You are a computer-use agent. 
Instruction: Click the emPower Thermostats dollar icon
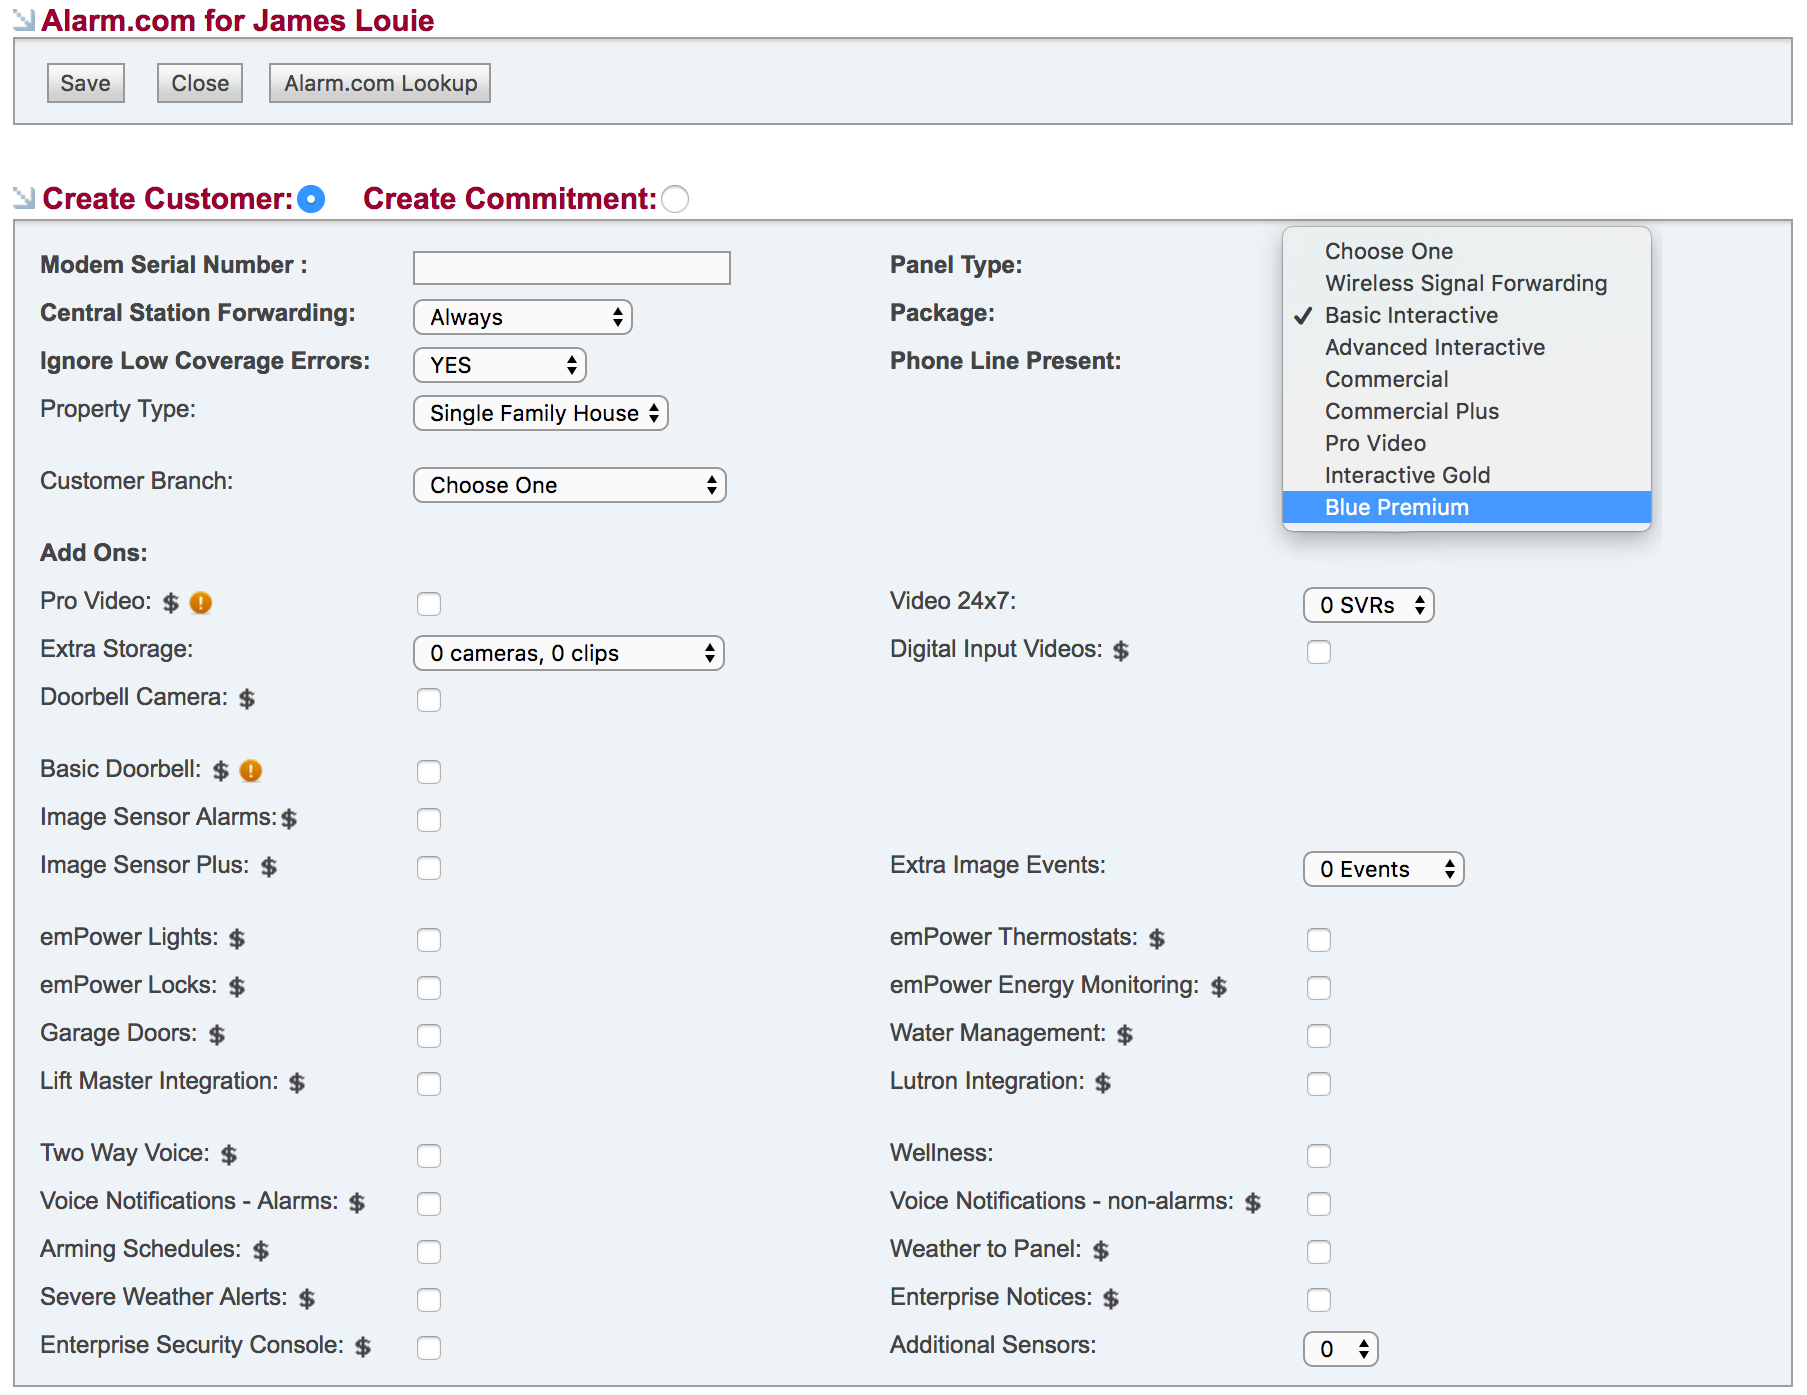[x=1157, y=939]
